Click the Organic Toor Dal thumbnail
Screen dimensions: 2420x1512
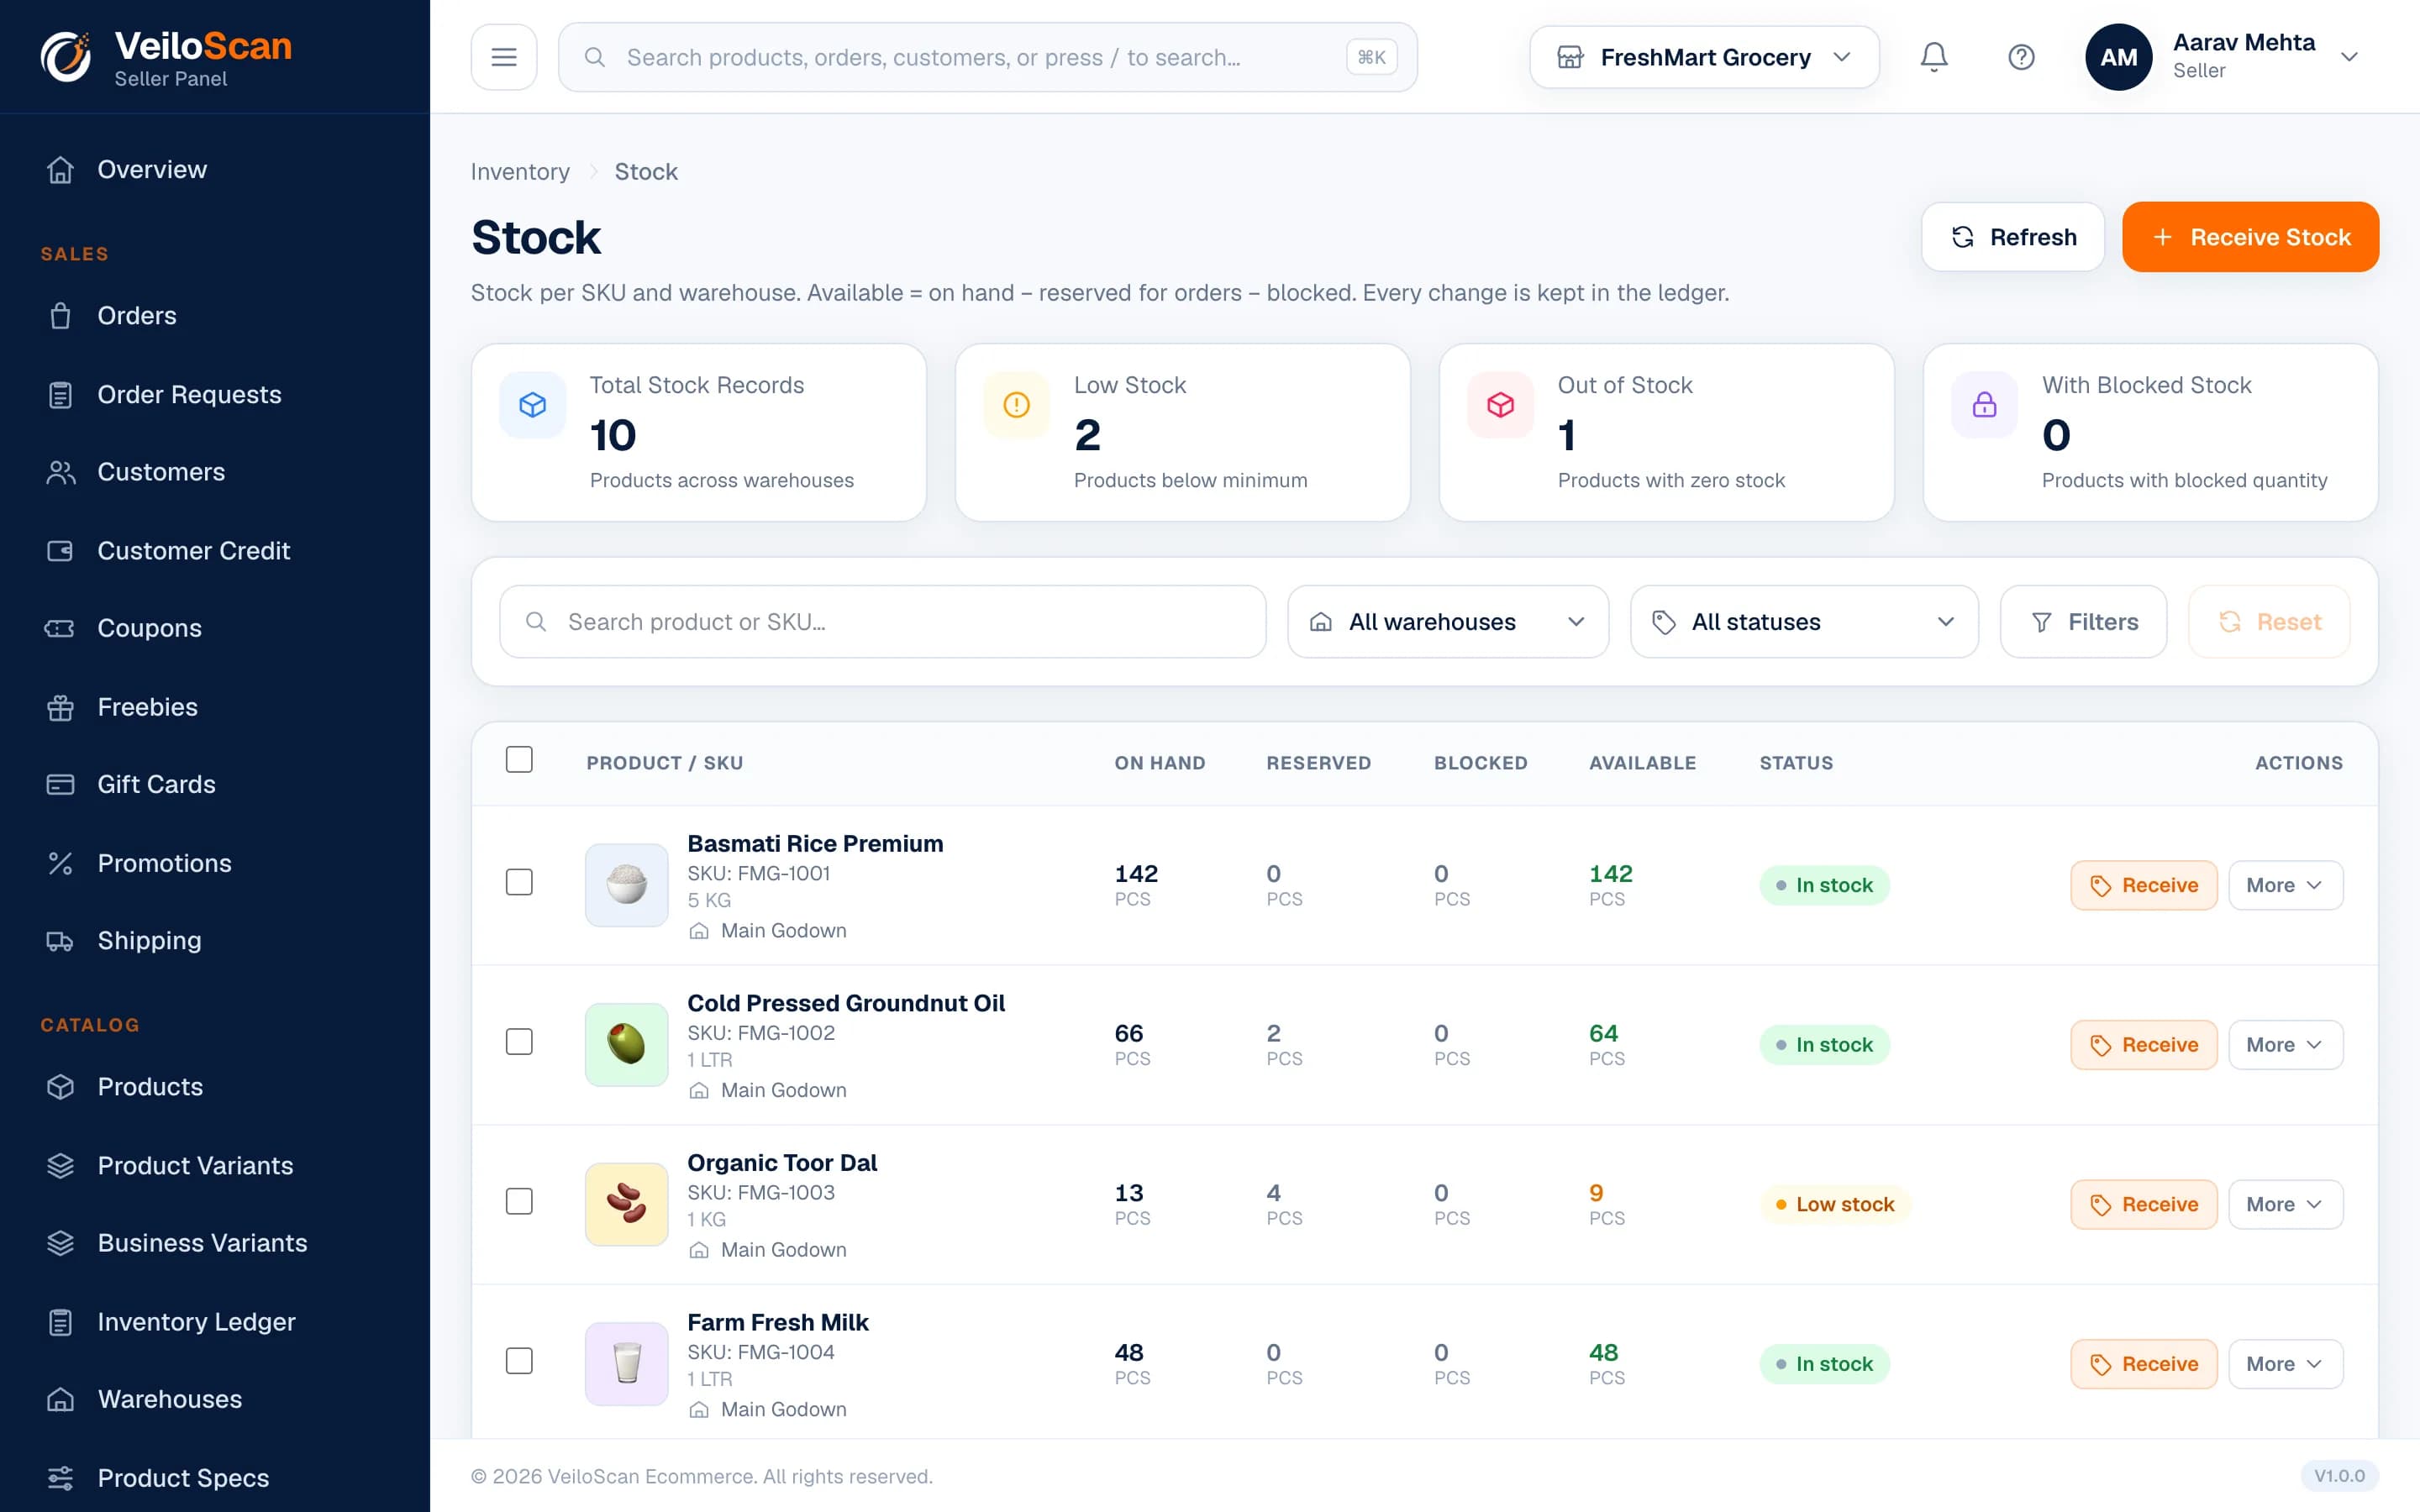click(627, 1204)
